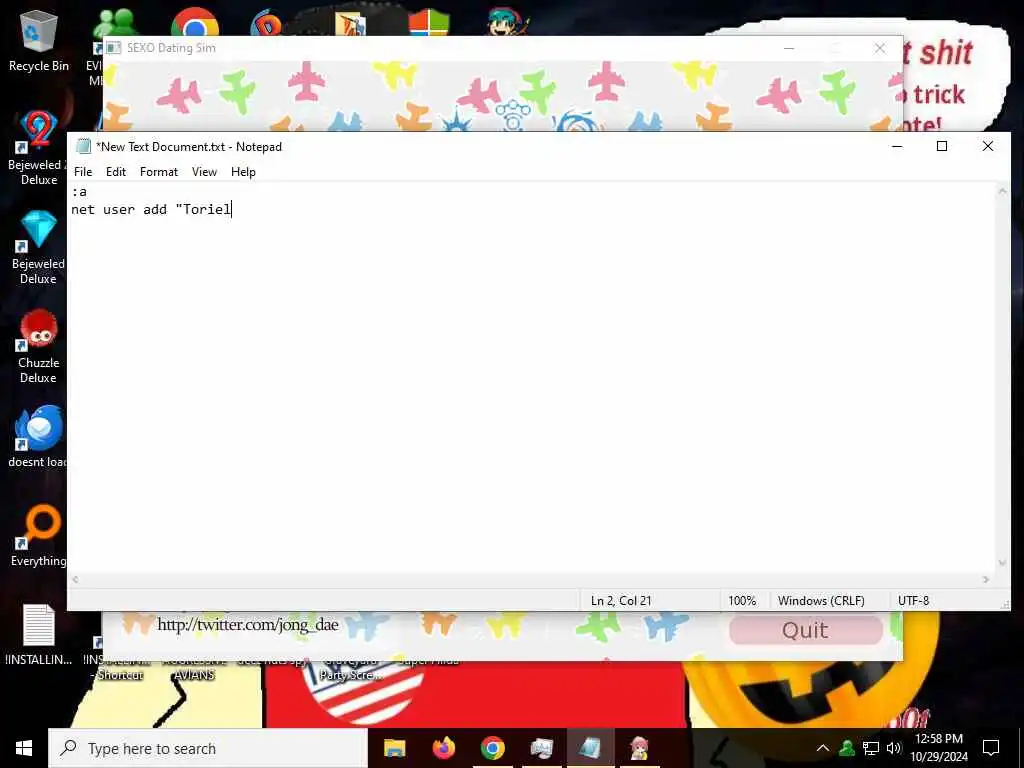Click the 'net user add' text line

point(151,209)
